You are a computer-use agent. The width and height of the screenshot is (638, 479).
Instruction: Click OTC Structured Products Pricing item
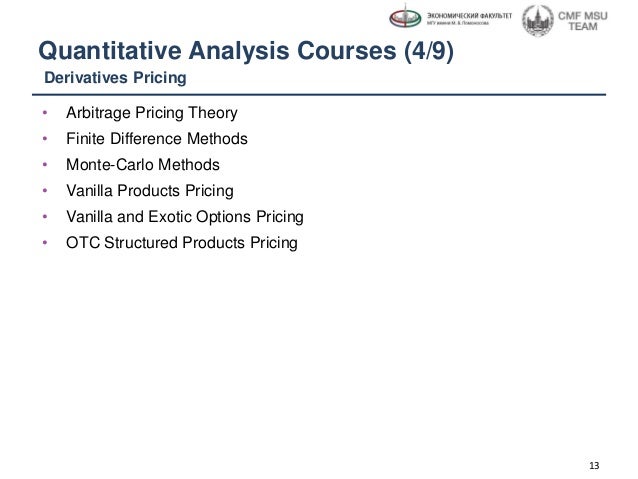[182, 243]
